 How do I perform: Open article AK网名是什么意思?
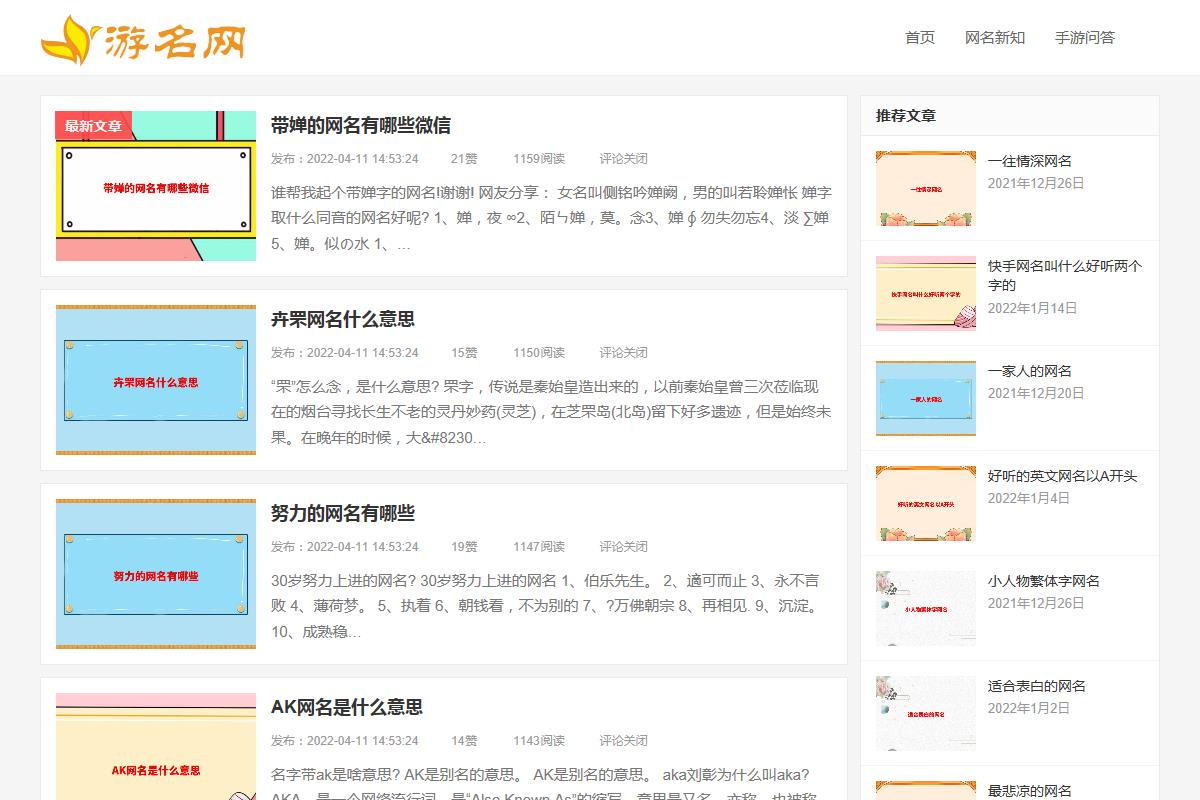pos(347,707)
